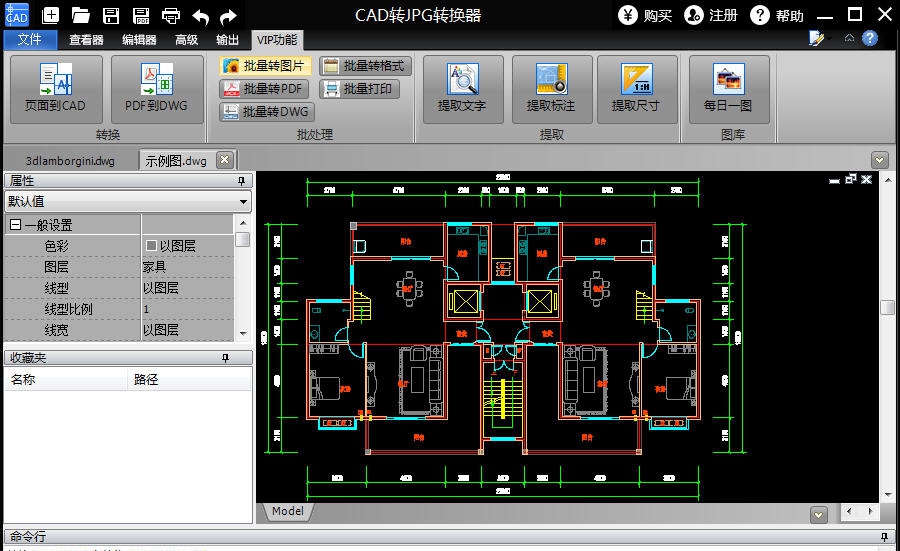Click the 页面到CAD conversion icon

56,87
